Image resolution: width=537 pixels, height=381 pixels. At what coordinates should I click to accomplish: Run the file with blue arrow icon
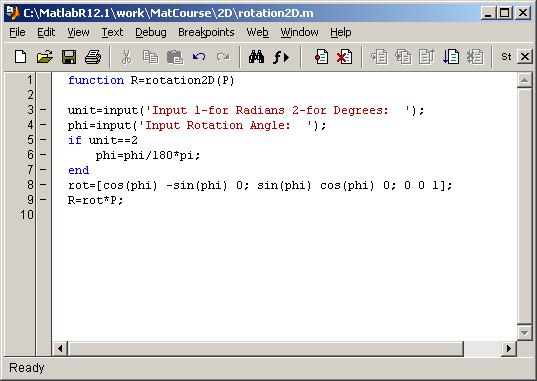tap(451, 57)
